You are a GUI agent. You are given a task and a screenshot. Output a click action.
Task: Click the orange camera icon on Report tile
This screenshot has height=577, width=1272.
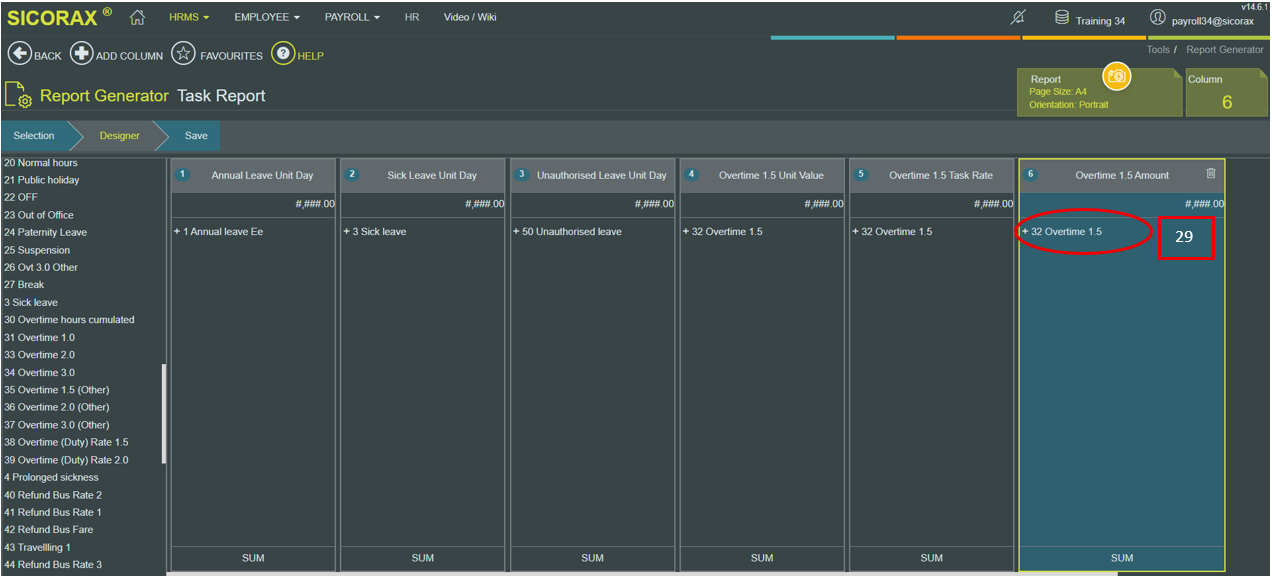(x=1116, y=76)
